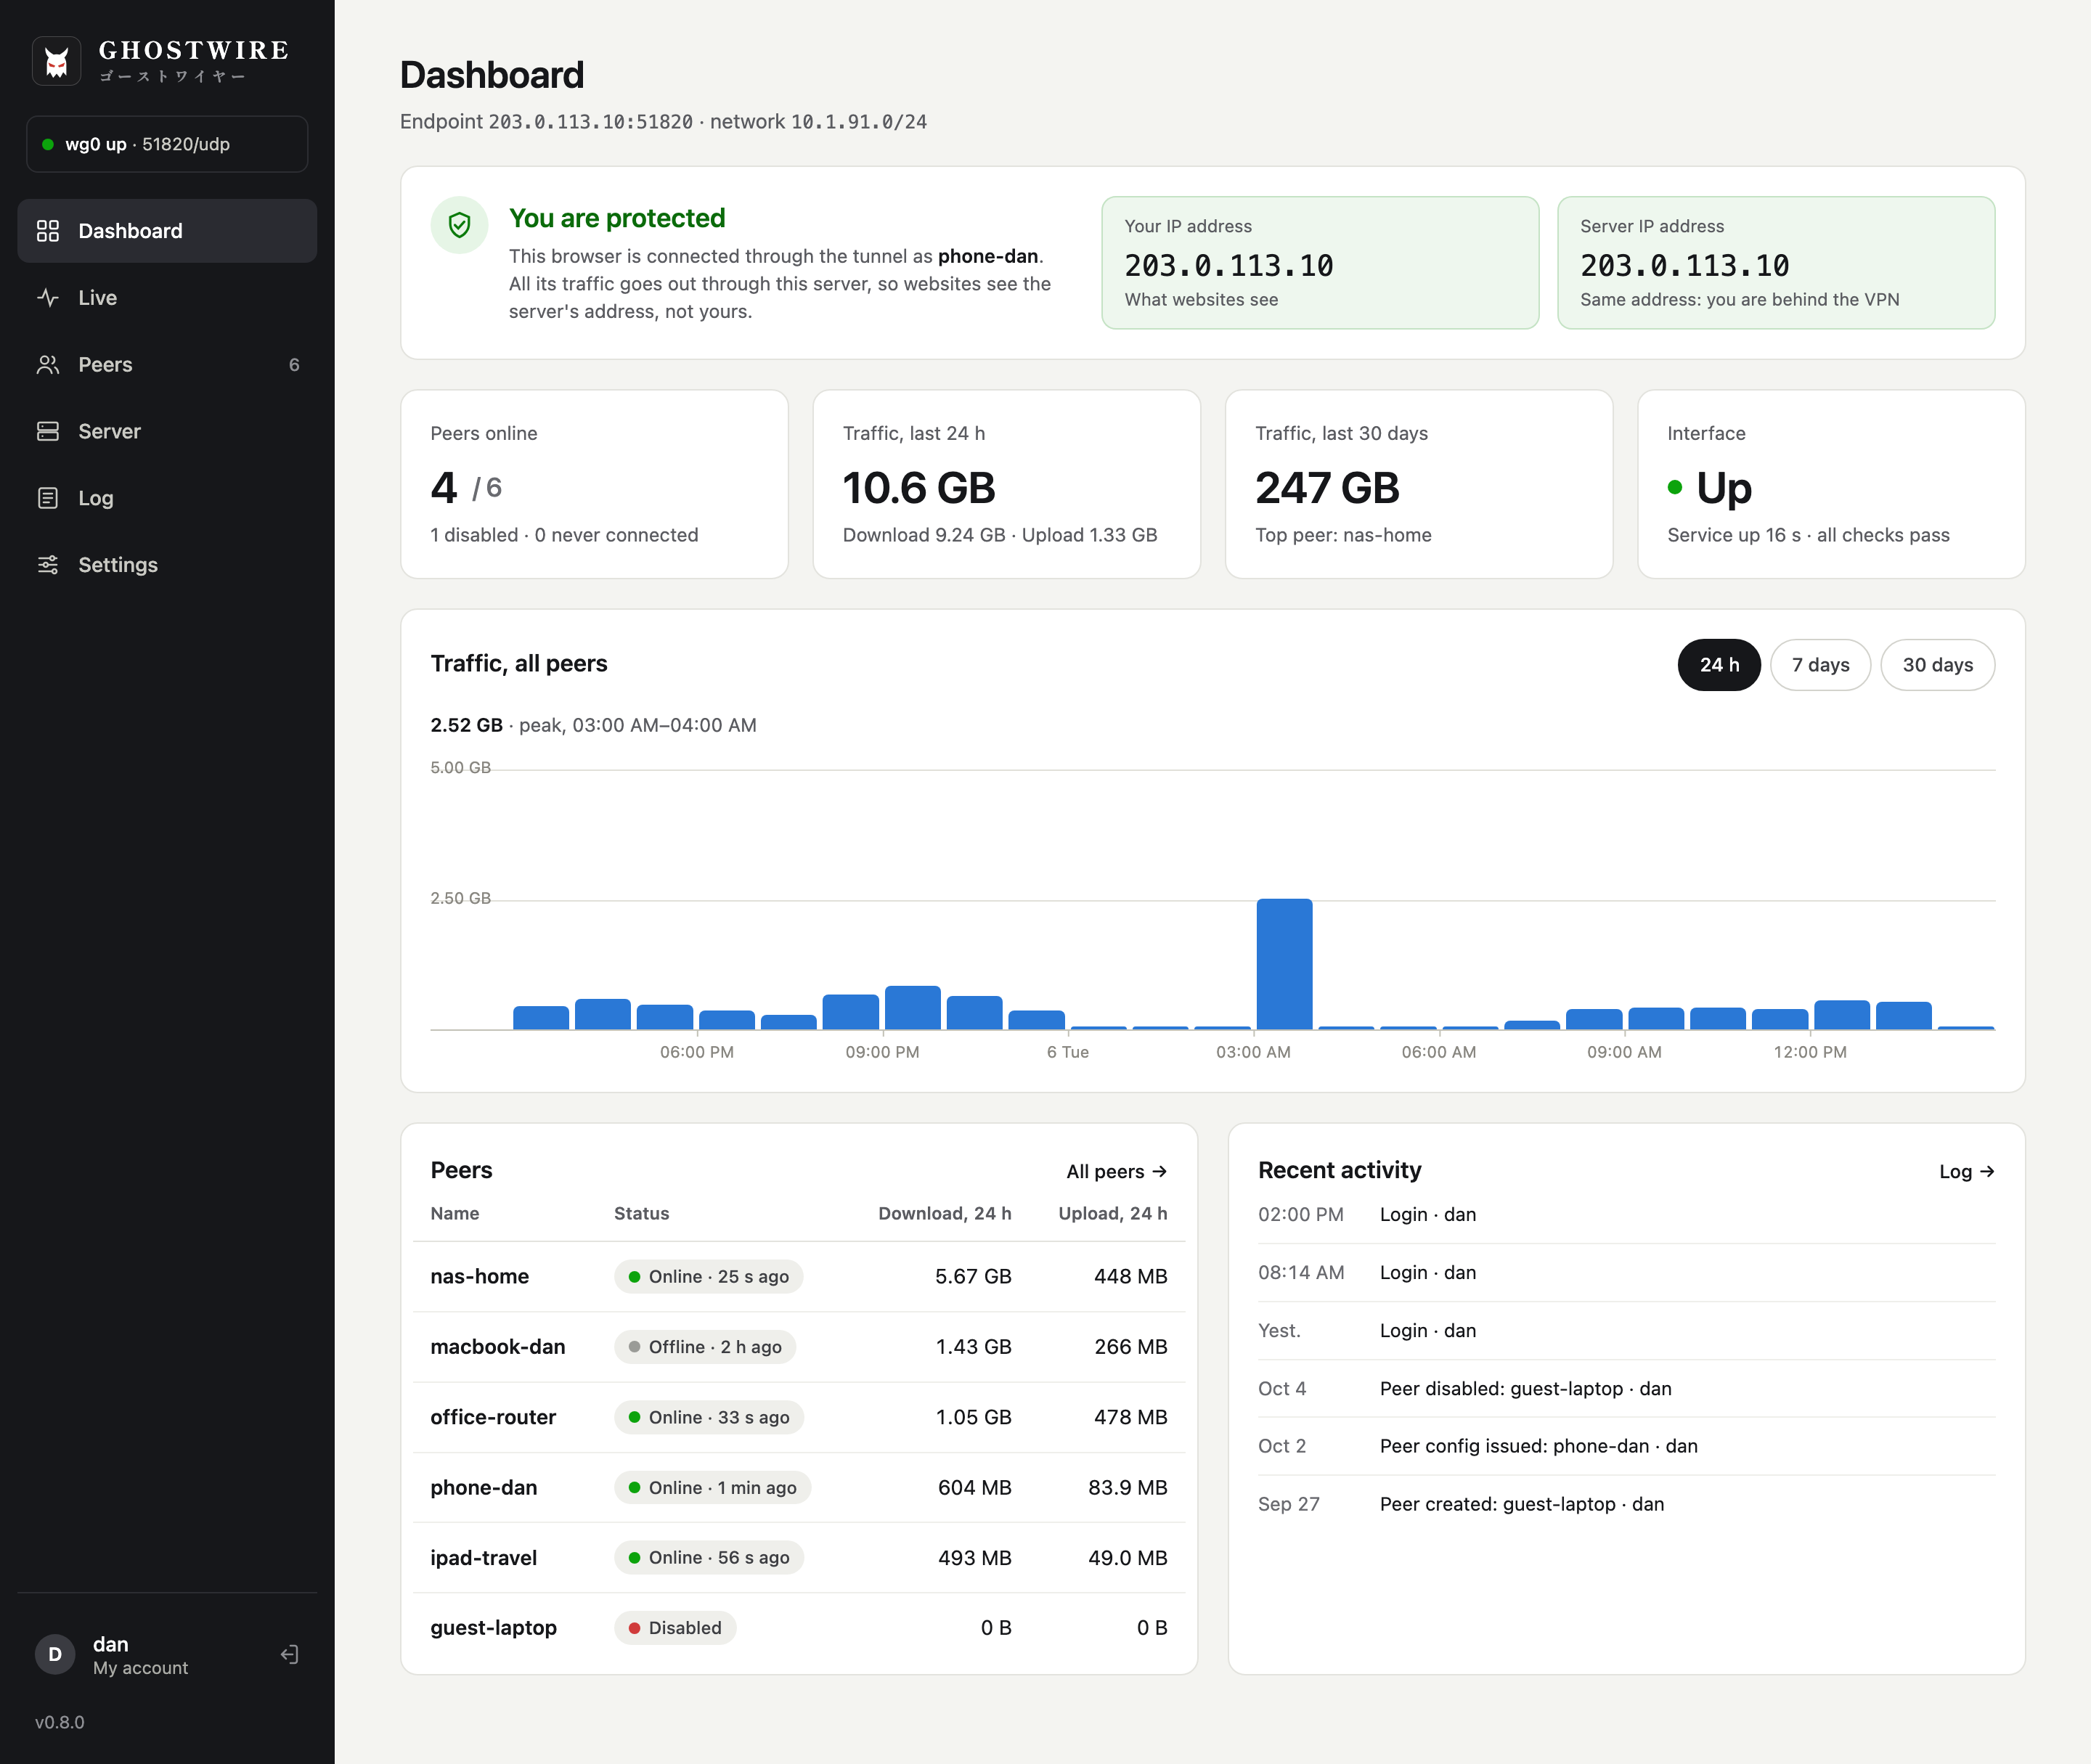
Task: Click the Online 33 s ago badge
Action: tap(709, 1417)
